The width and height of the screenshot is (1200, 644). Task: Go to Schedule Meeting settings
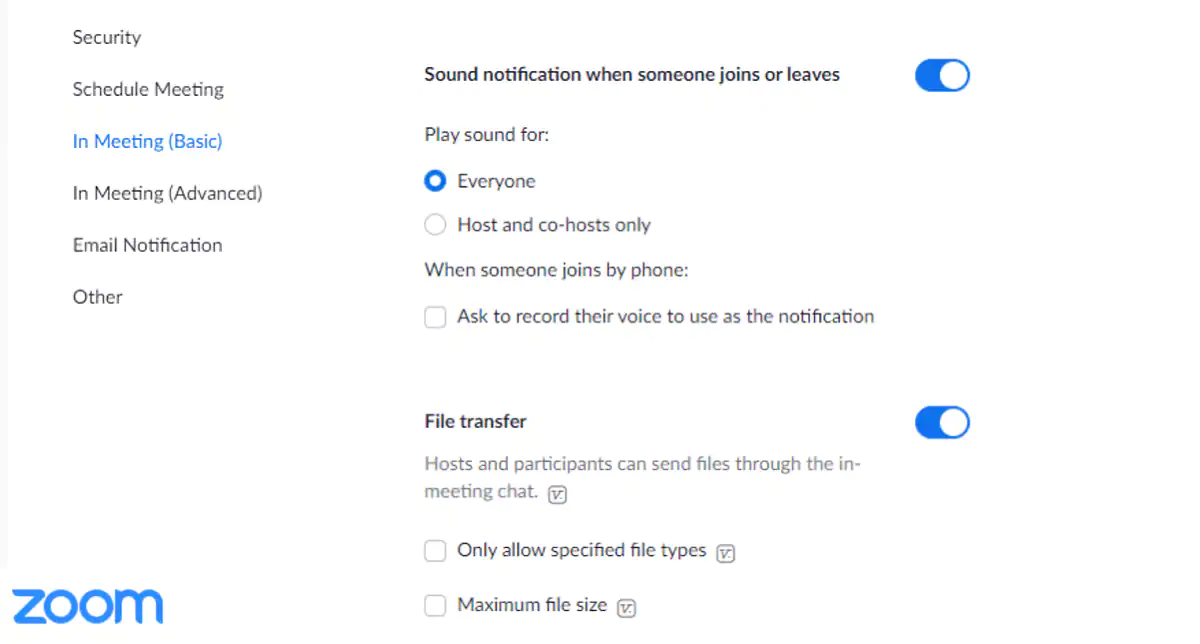148,89
